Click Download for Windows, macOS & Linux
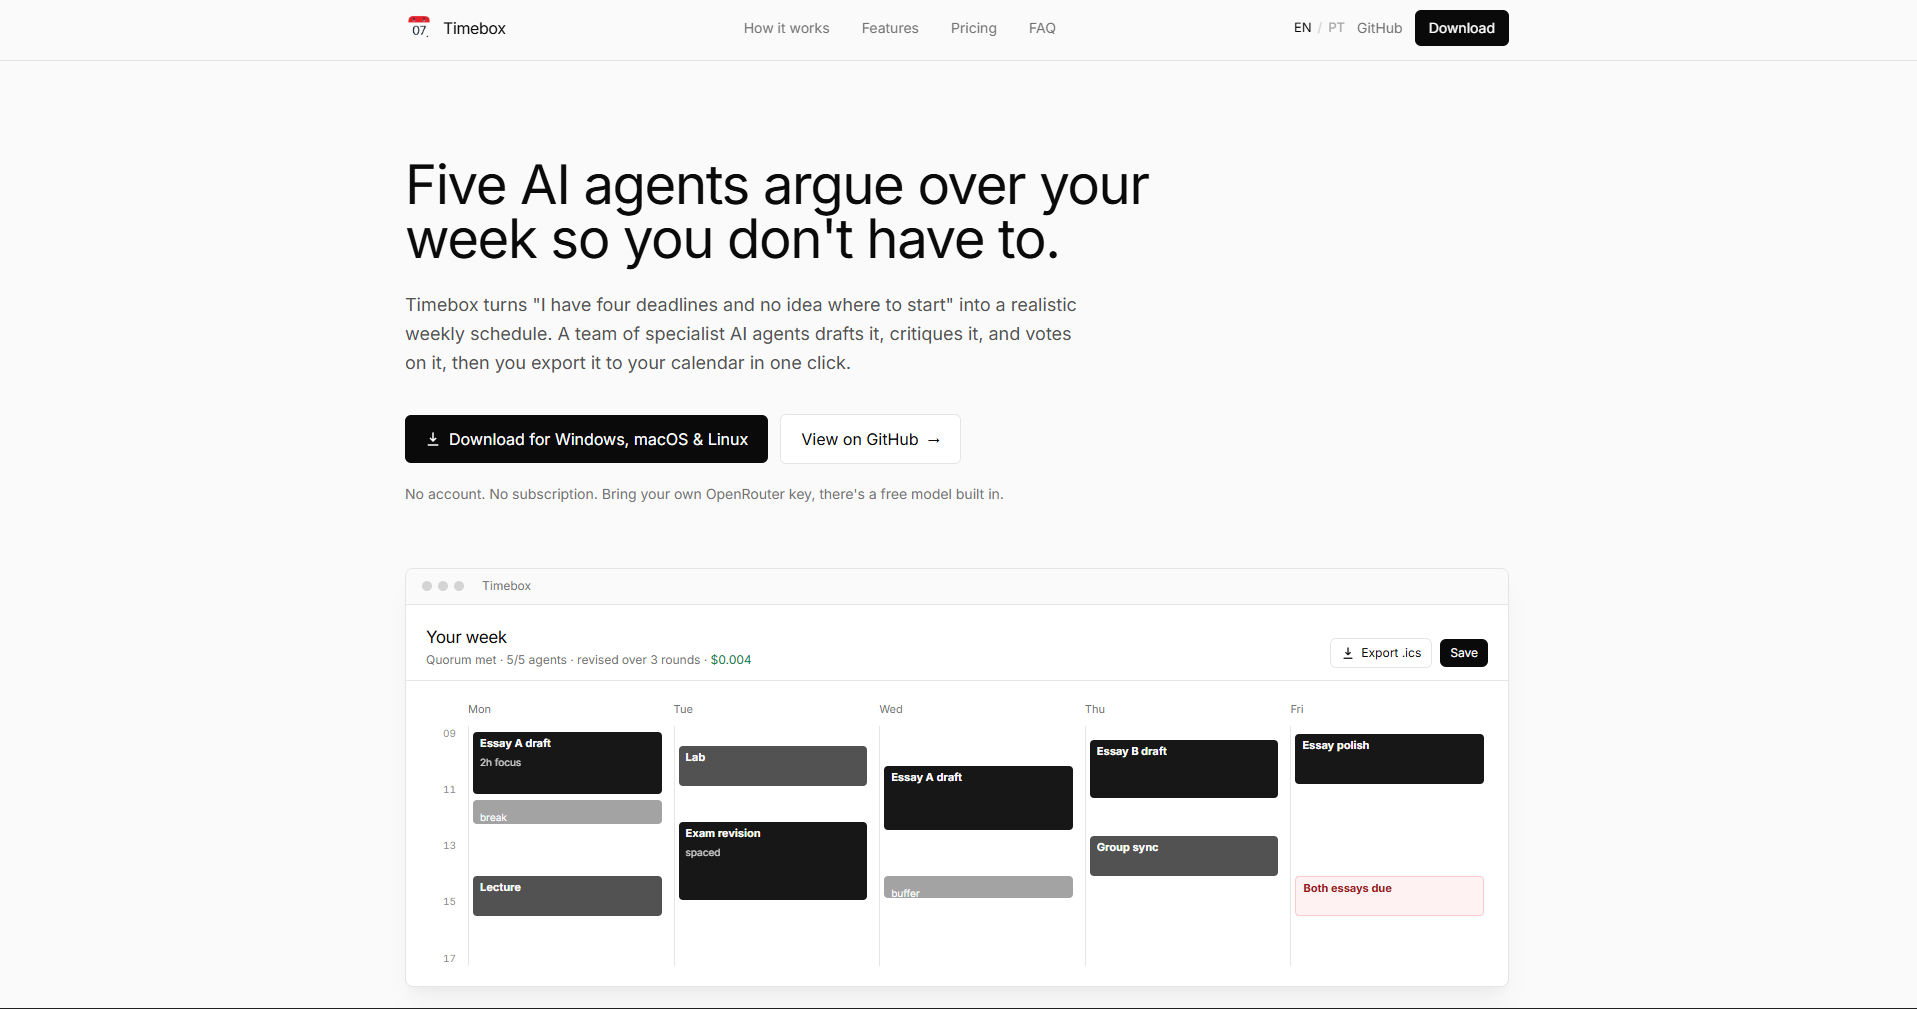The image size is (1917, 1009). tap(586, 439)
